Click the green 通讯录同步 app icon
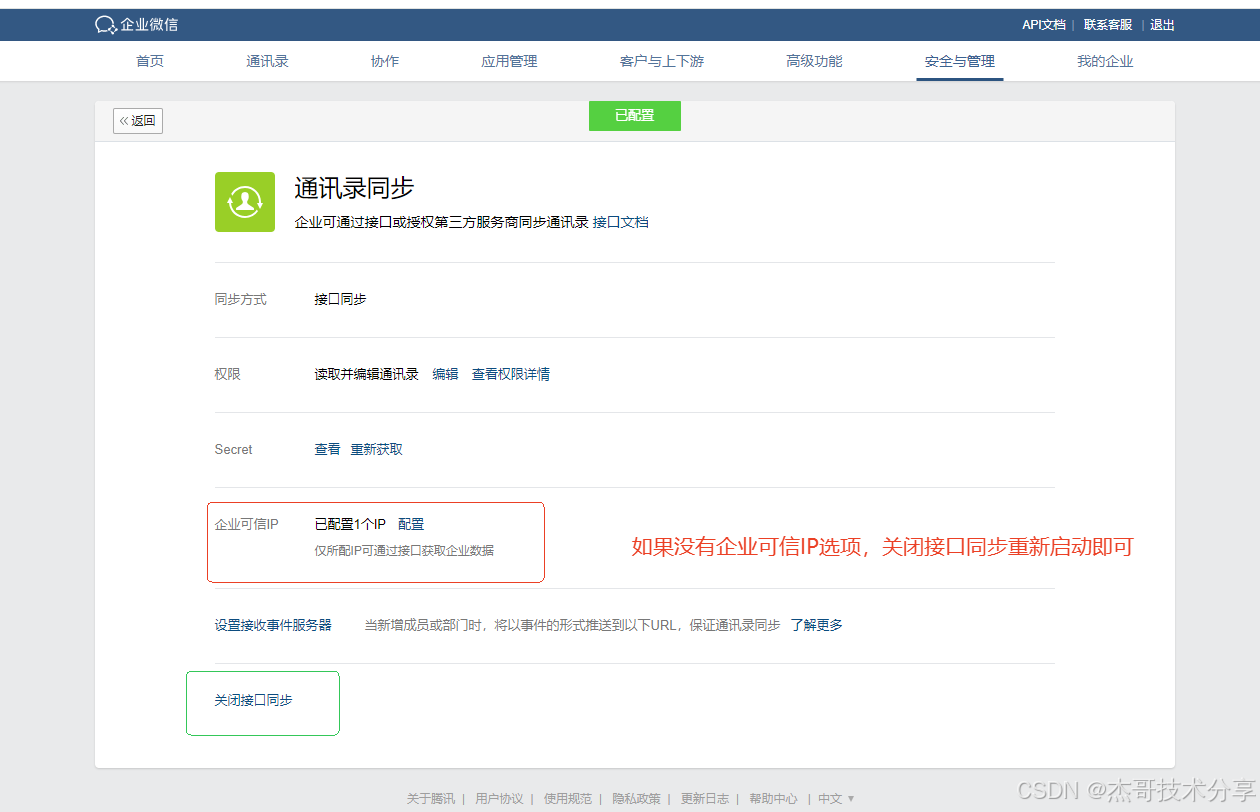Viewport: 1260px width, 812px height. (245, 202)
